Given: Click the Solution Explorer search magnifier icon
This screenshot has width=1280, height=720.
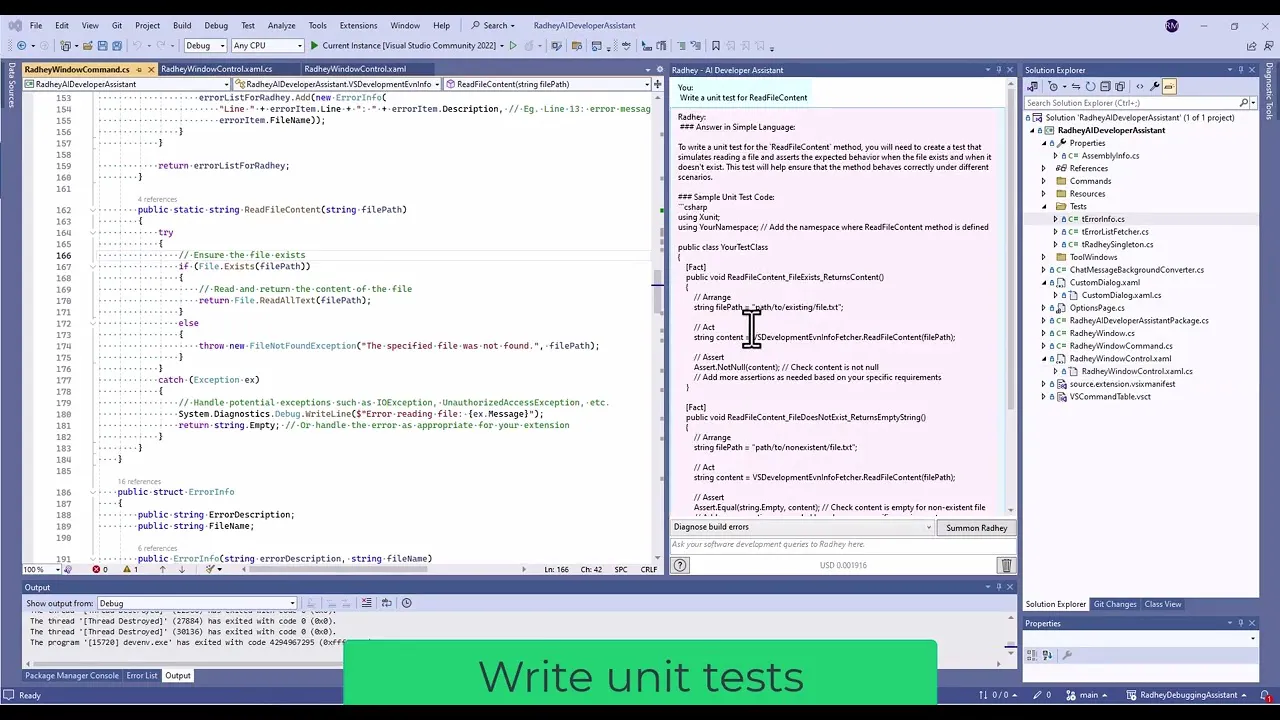Looking at the screenshot, I should (x=1244, y=103).
